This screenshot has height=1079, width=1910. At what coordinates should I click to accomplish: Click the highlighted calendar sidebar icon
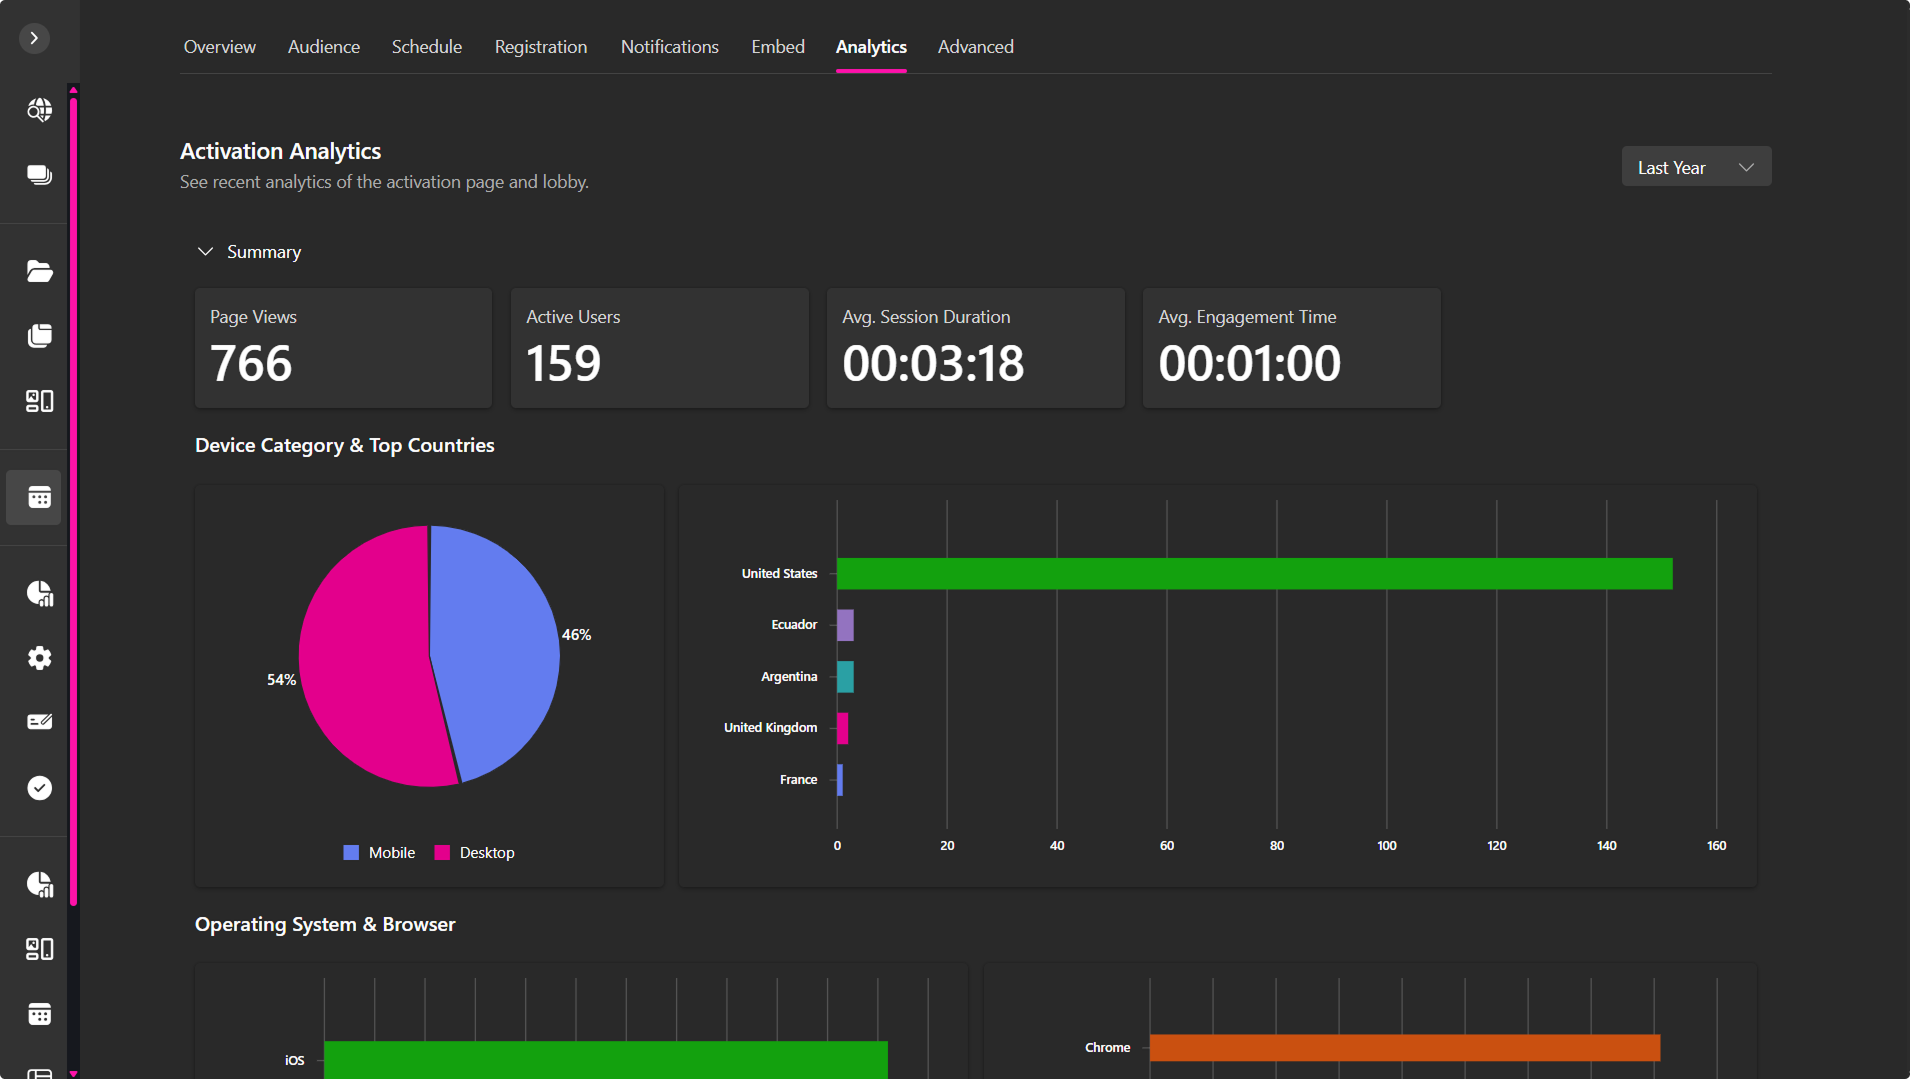[x=39, y=497]
